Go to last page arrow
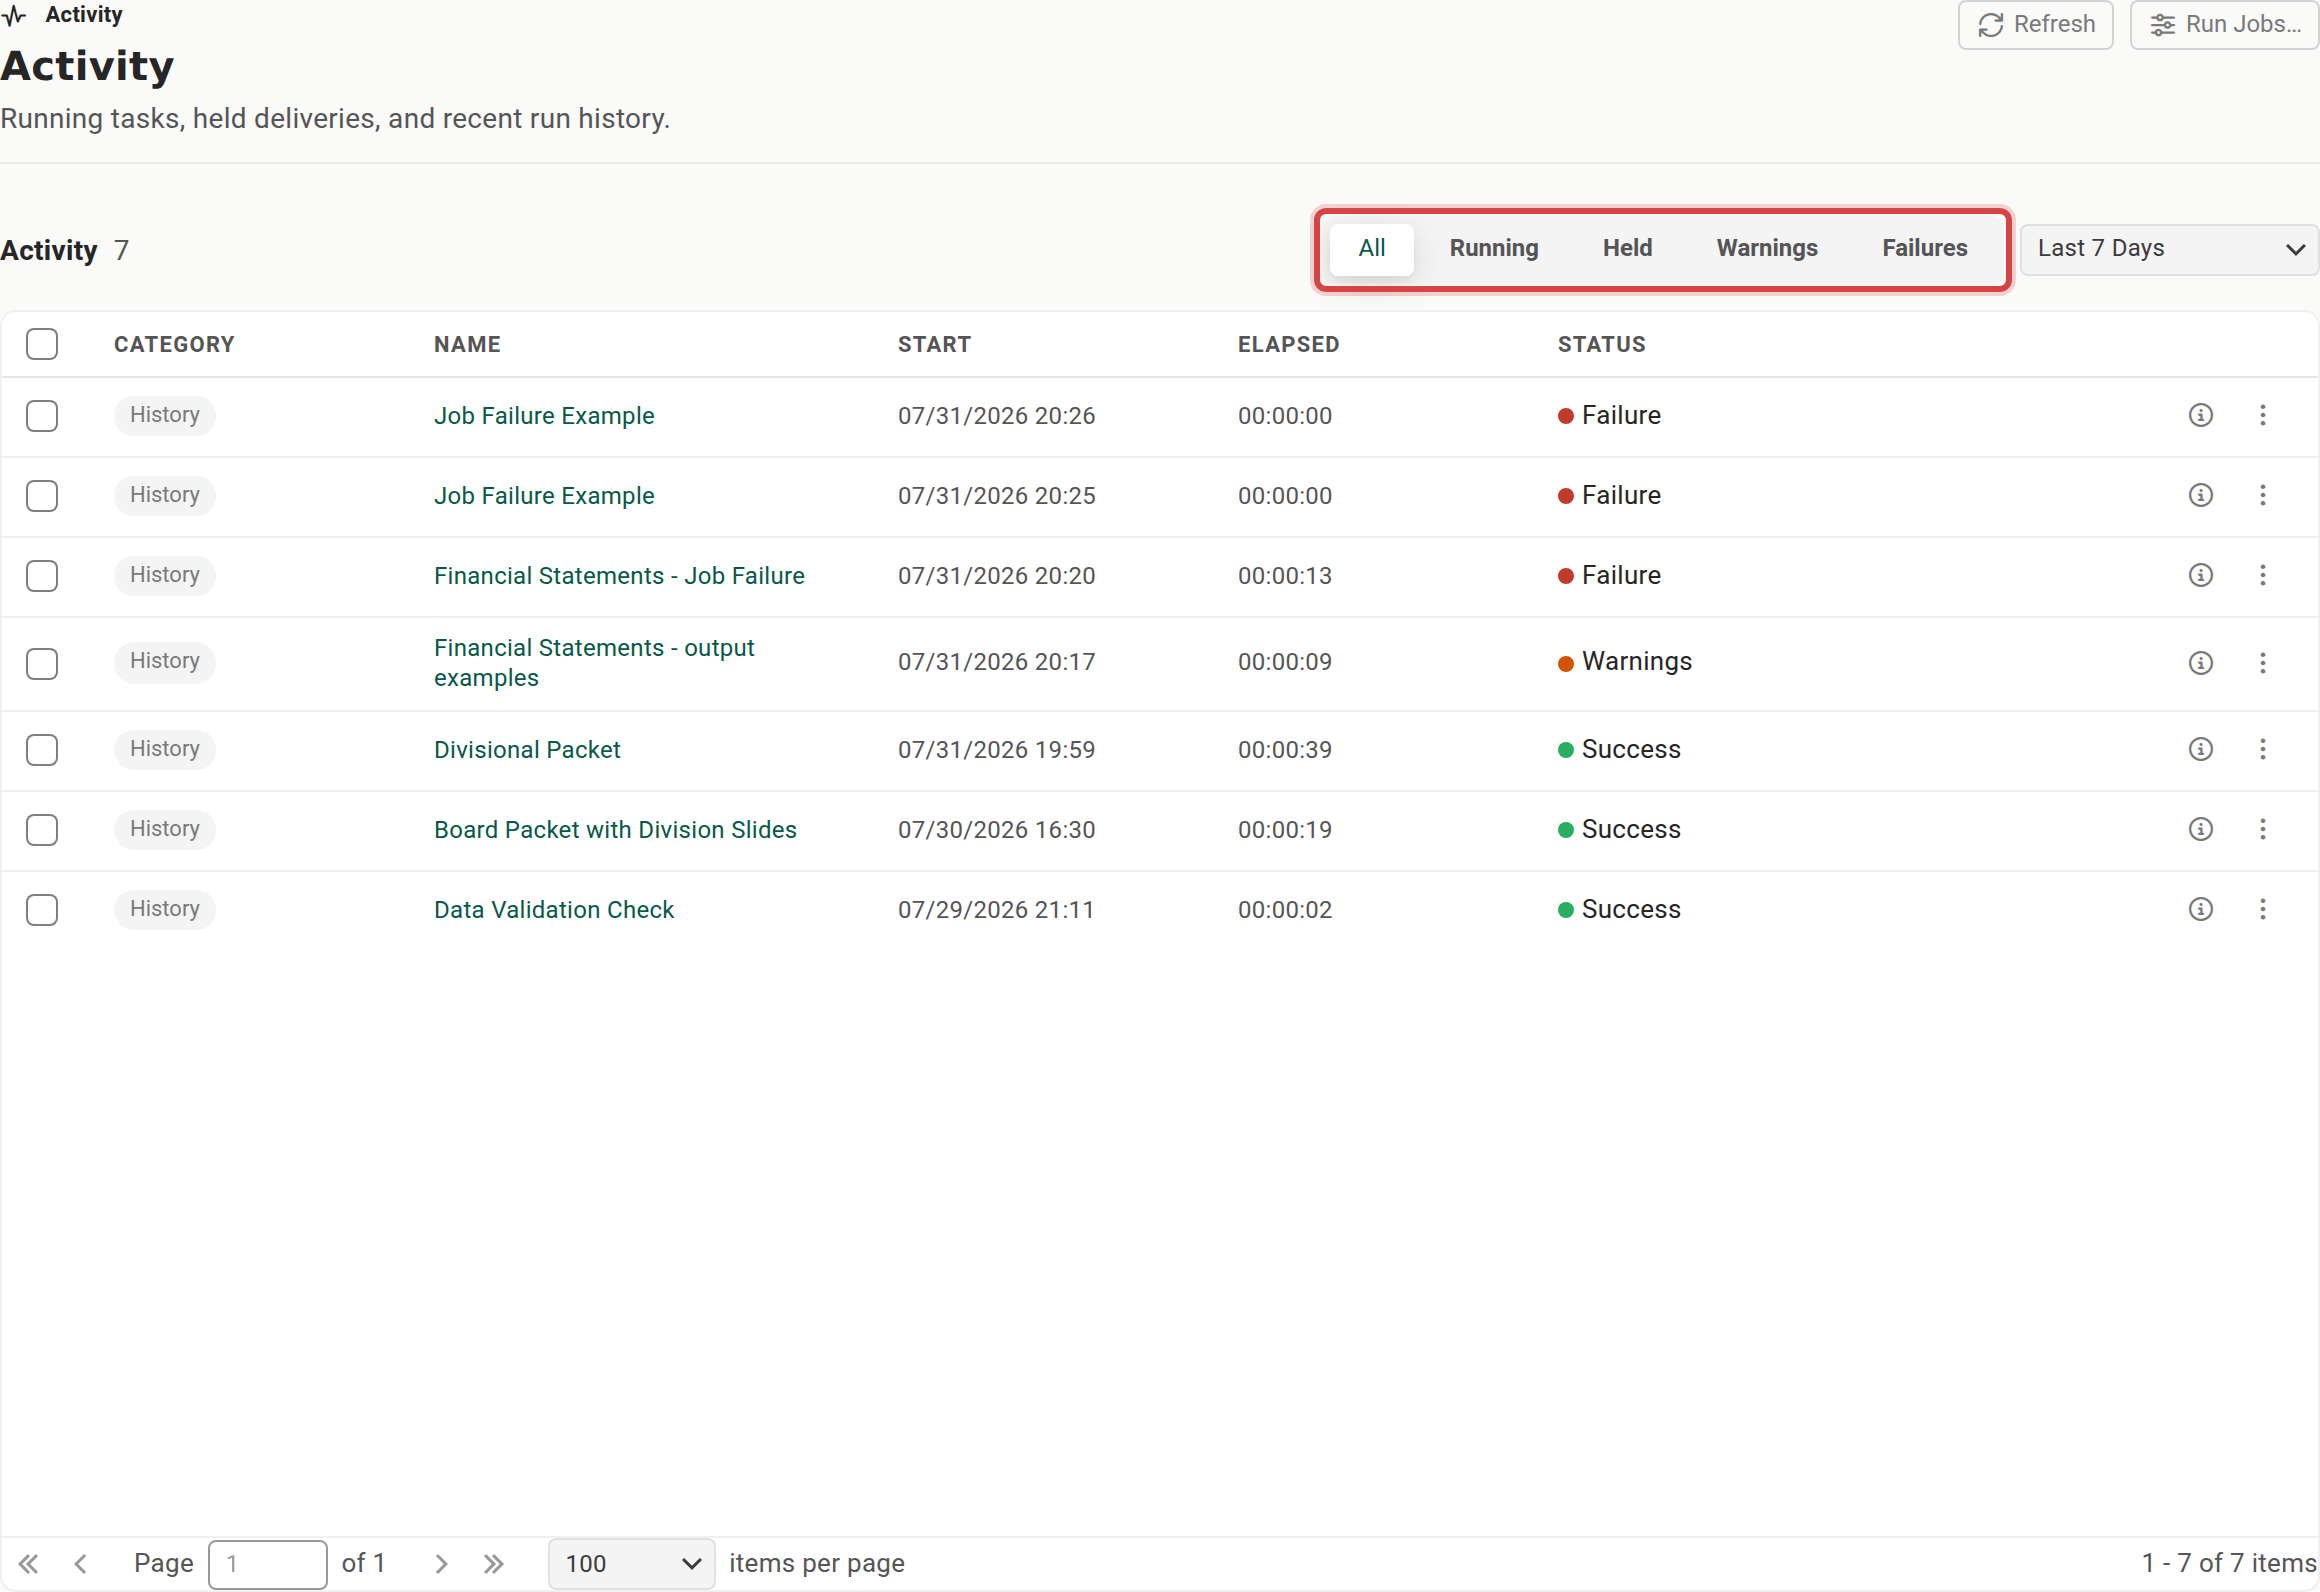 click(494, 1564)
